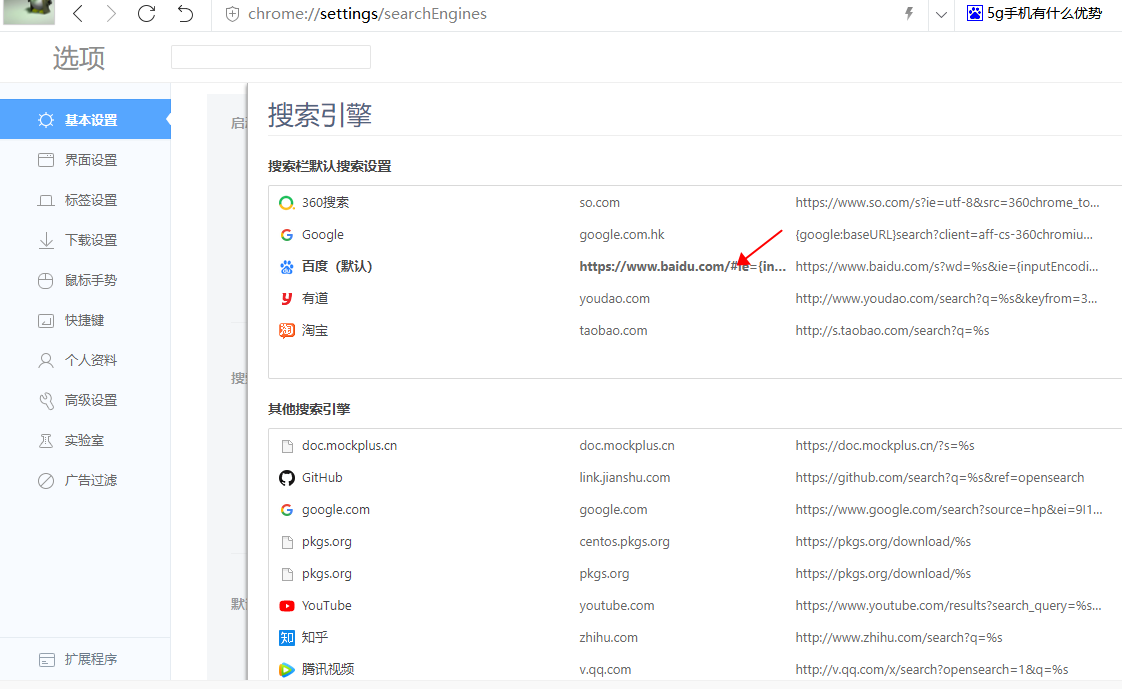
Task: Click the link.jianshu.com keyword cell
Action: tap(625, 477)
